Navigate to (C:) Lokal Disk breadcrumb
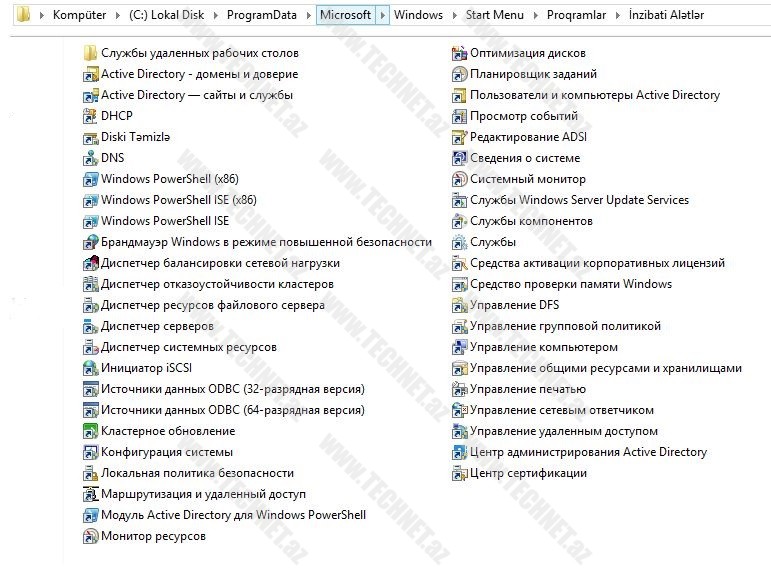This screenshot has width=771, height=569. (x=167, y=15)
